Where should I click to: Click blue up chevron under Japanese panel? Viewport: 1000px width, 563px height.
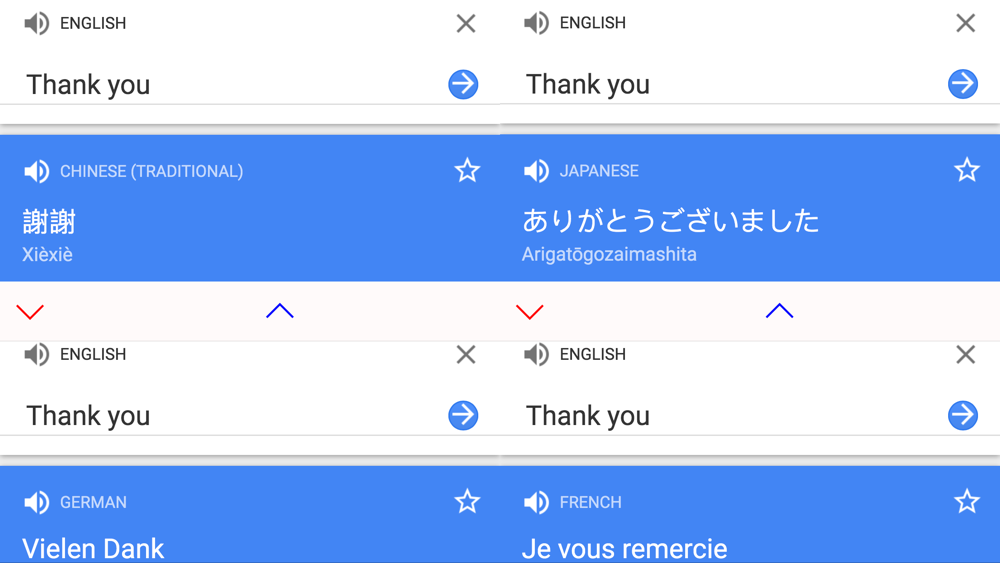click(x=779, y=311)
